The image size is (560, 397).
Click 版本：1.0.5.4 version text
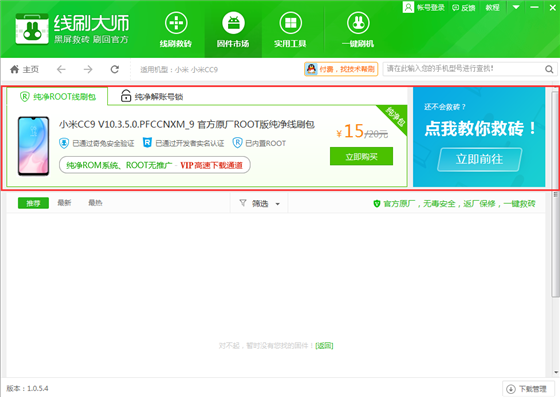coord(27,388)
